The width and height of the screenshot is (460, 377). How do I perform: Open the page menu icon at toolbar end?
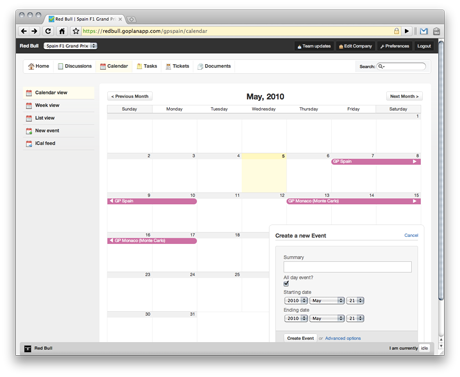pos(436,31)
